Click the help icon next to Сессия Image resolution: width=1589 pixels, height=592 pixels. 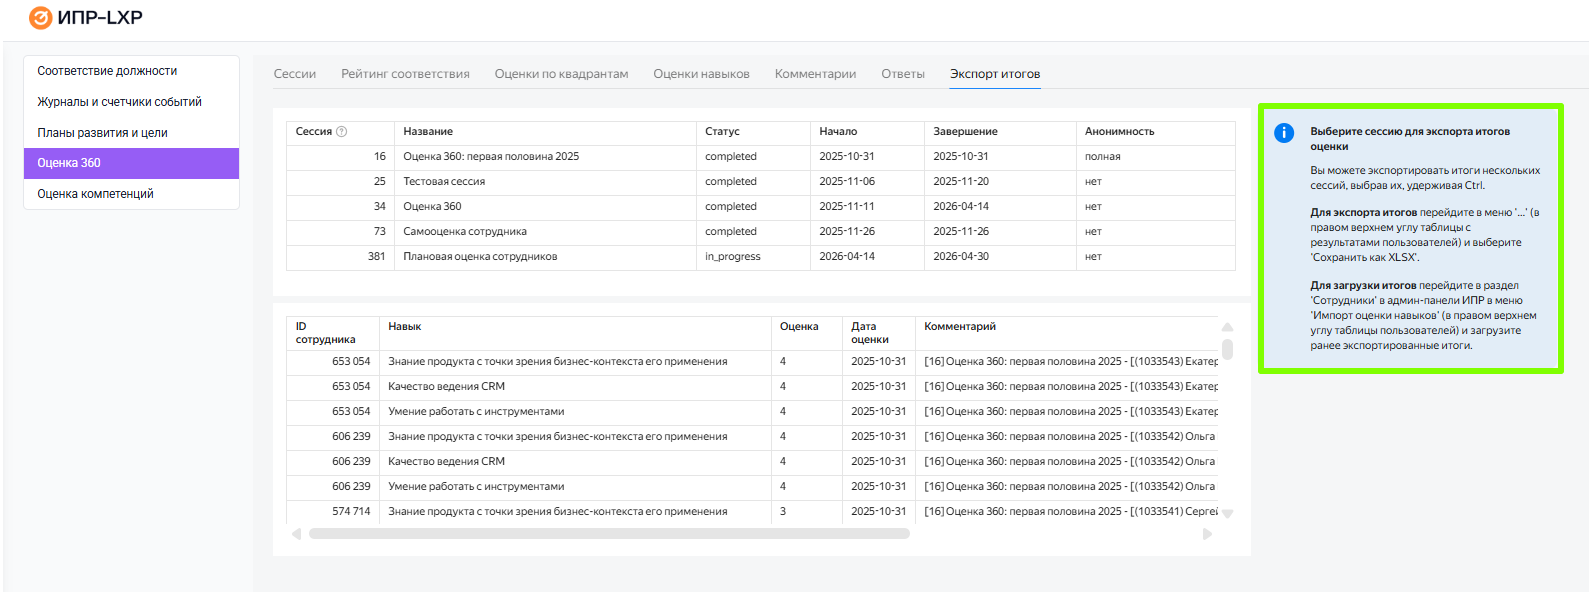coord(342,132)
